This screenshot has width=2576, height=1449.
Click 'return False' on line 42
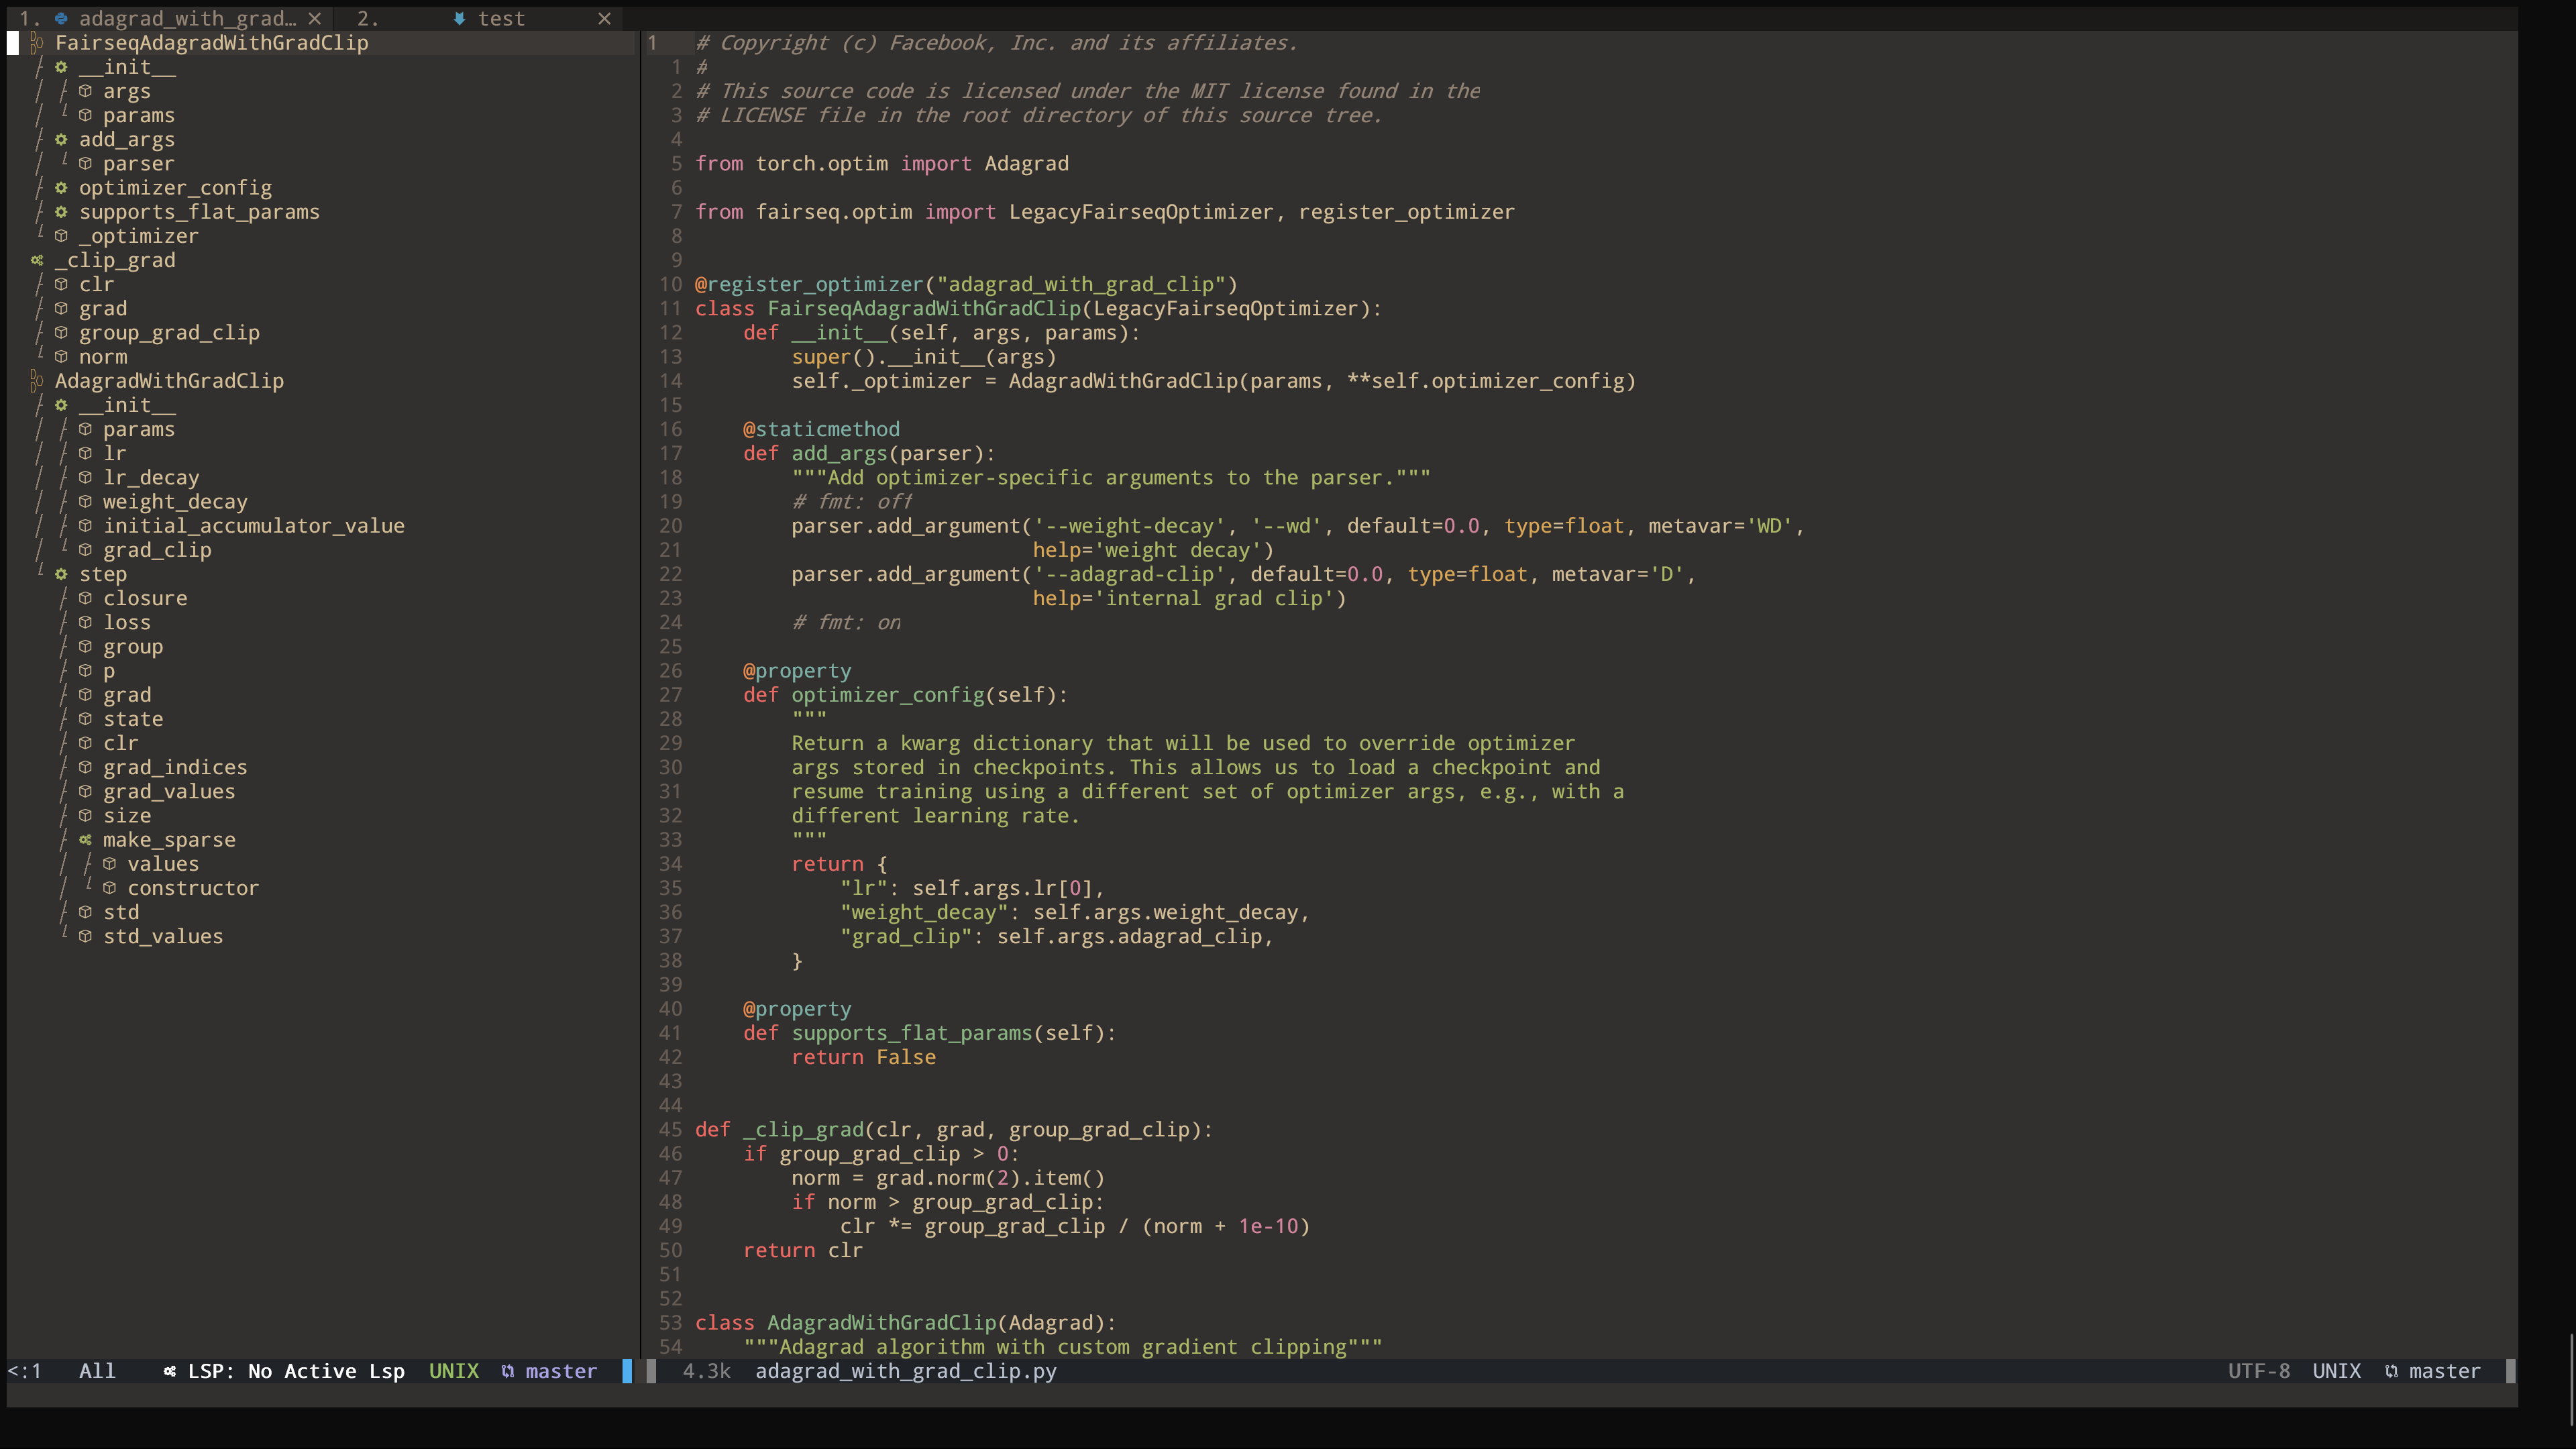click(864, 1058)
